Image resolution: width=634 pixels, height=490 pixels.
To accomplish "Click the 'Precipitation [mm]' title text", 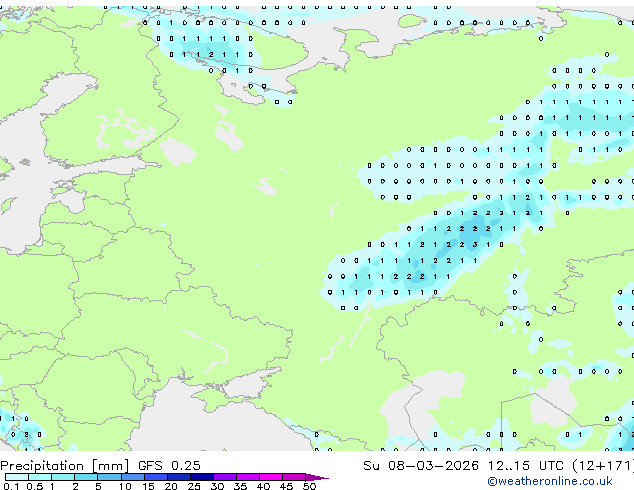I will [65, 466].
